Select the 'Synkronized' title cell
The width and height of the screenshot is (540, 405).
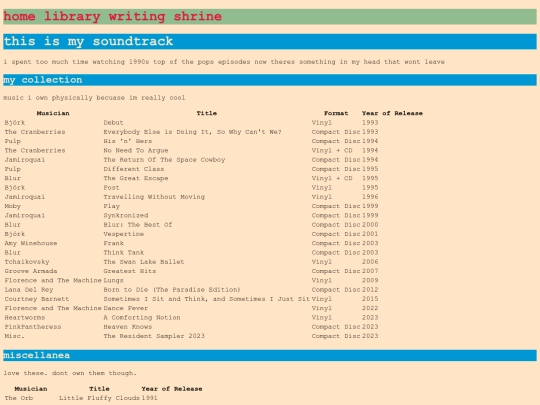(126, 216)
